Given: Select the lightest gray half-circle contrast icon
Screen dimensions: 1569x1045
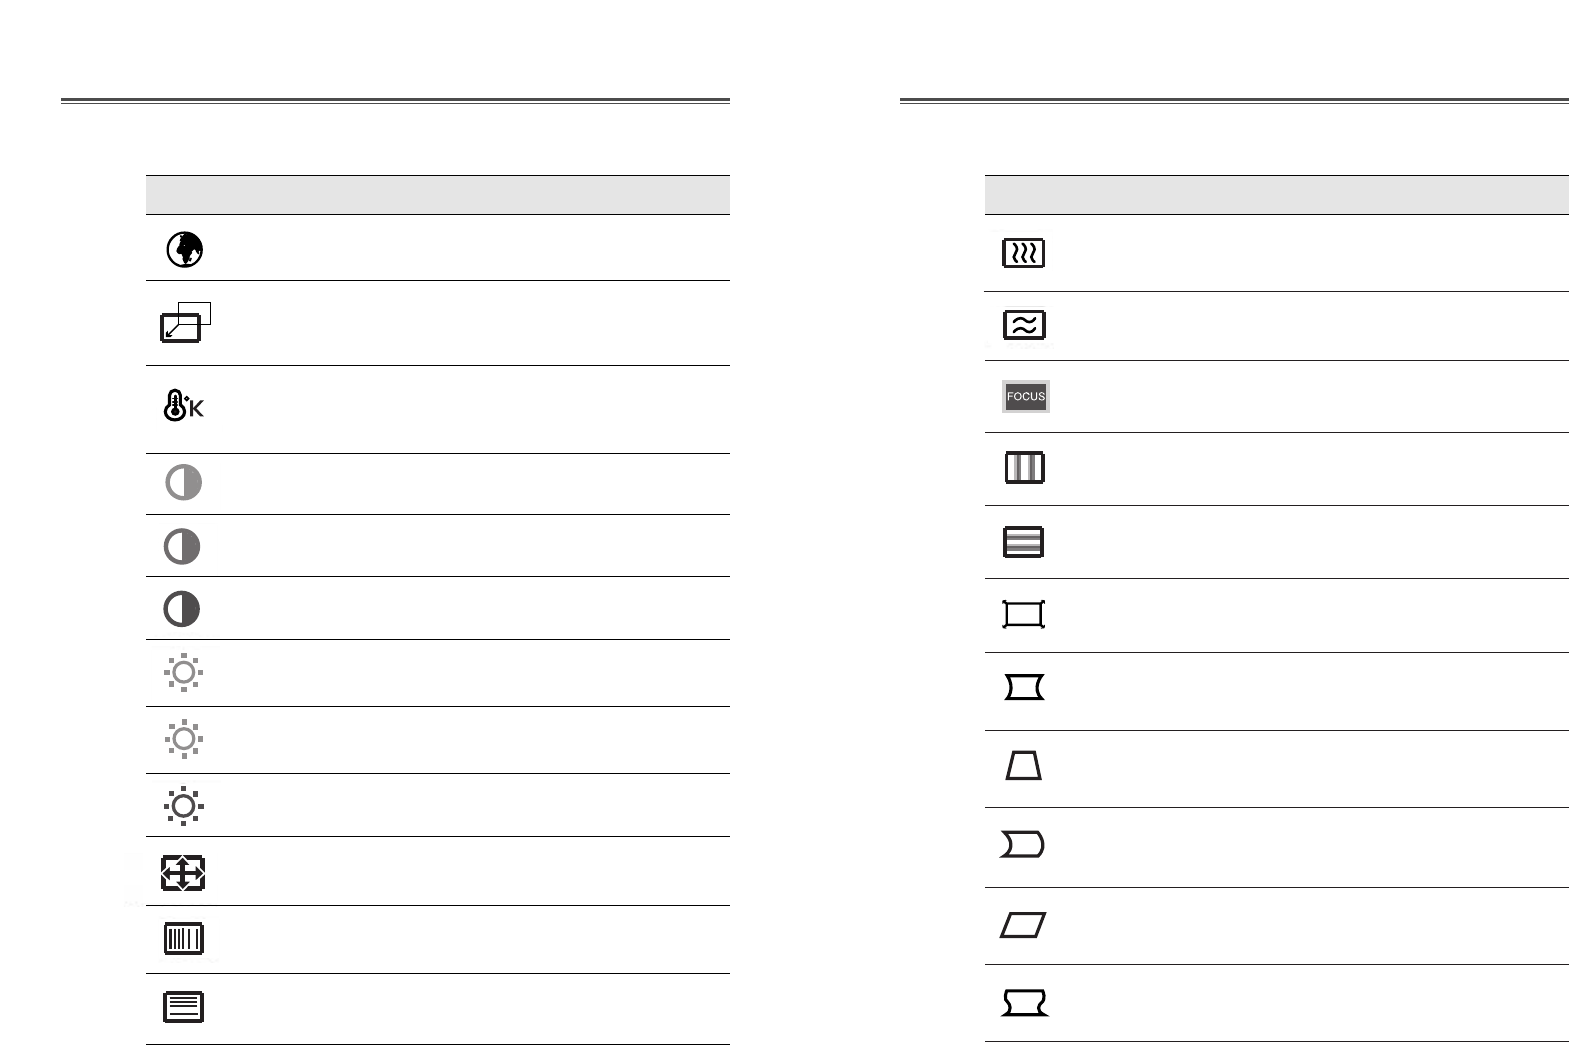Looking at the screenshot, I should click(183, 482).
